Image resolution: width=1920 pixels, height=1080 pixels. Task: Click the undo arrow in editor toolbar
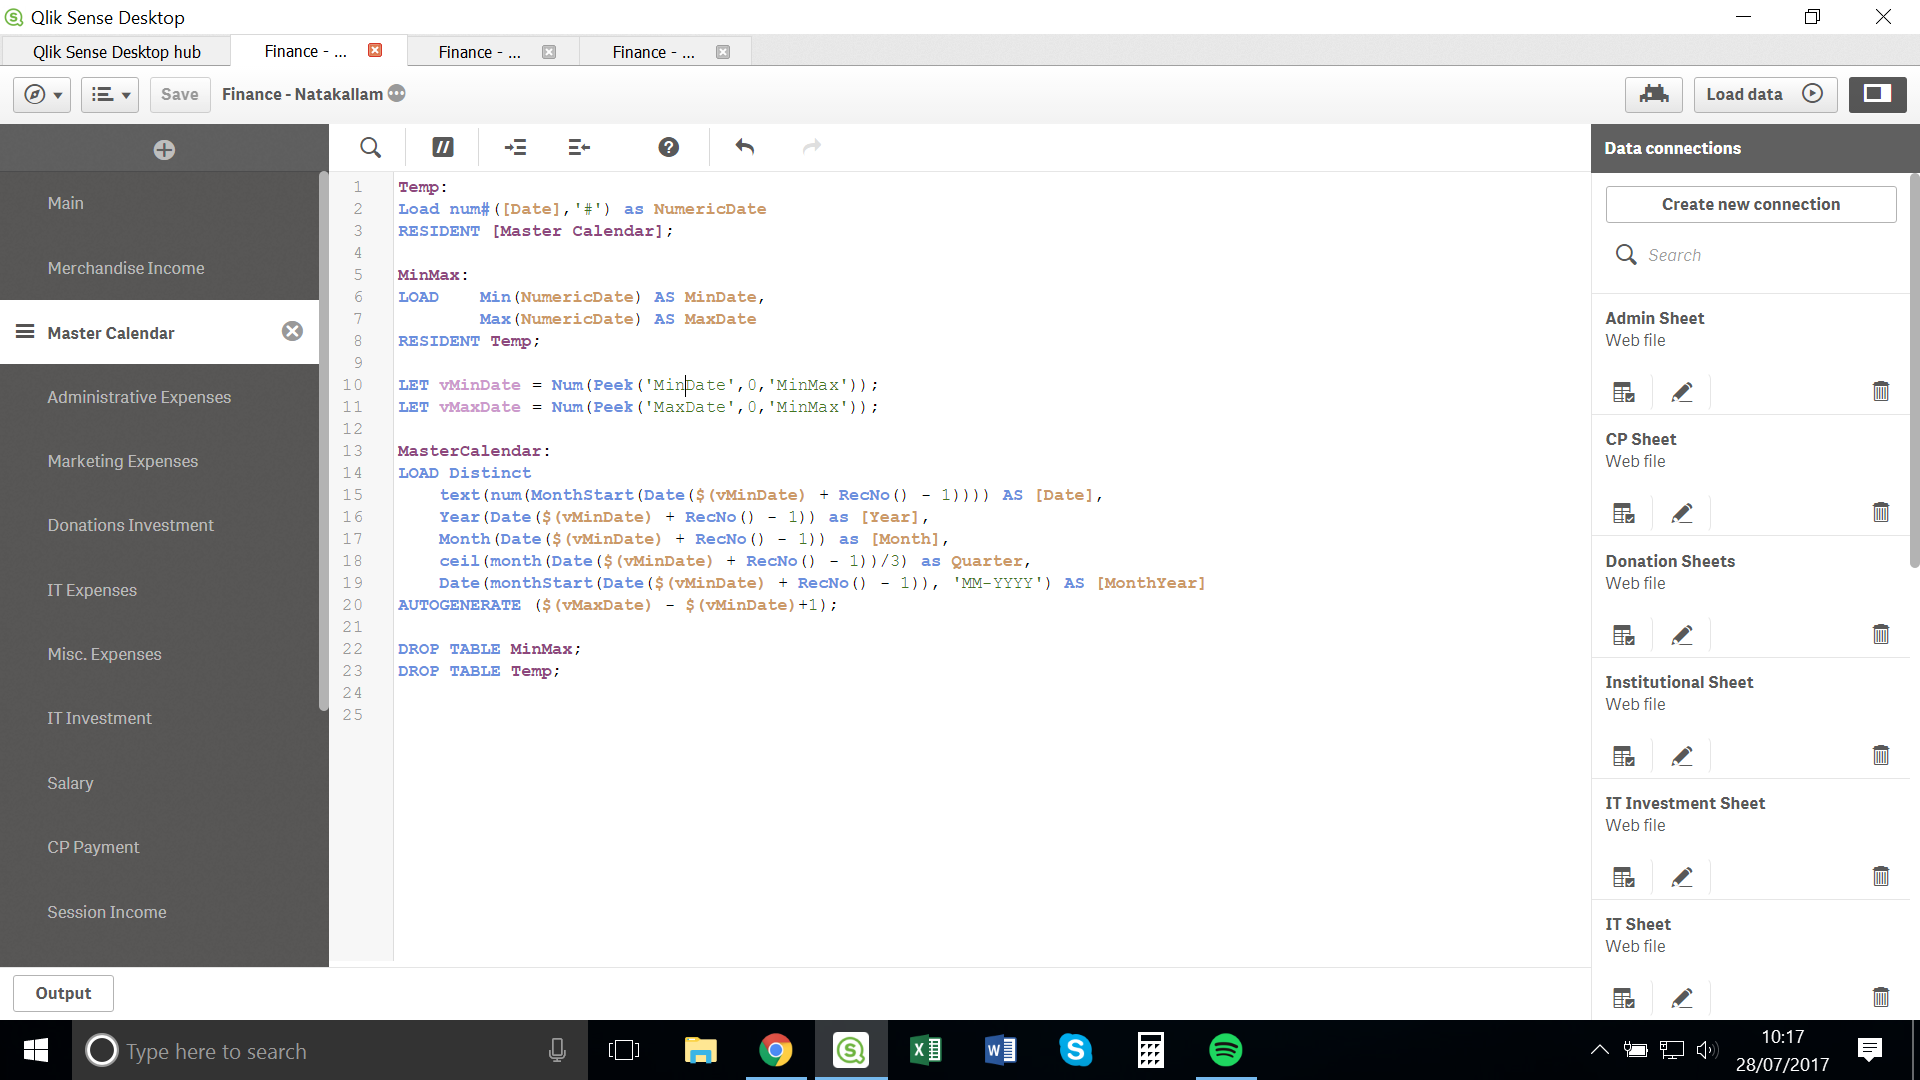click(744, 148)
